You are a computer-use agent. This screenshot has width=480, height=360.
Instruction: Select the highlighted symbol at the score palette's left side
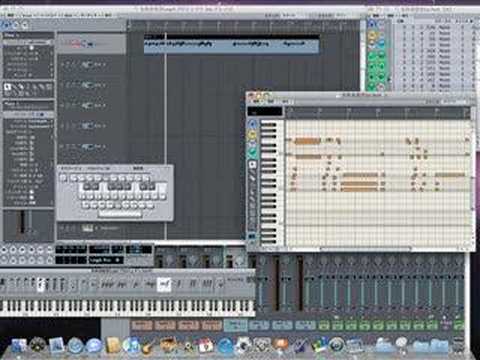(x=41, y=285)
